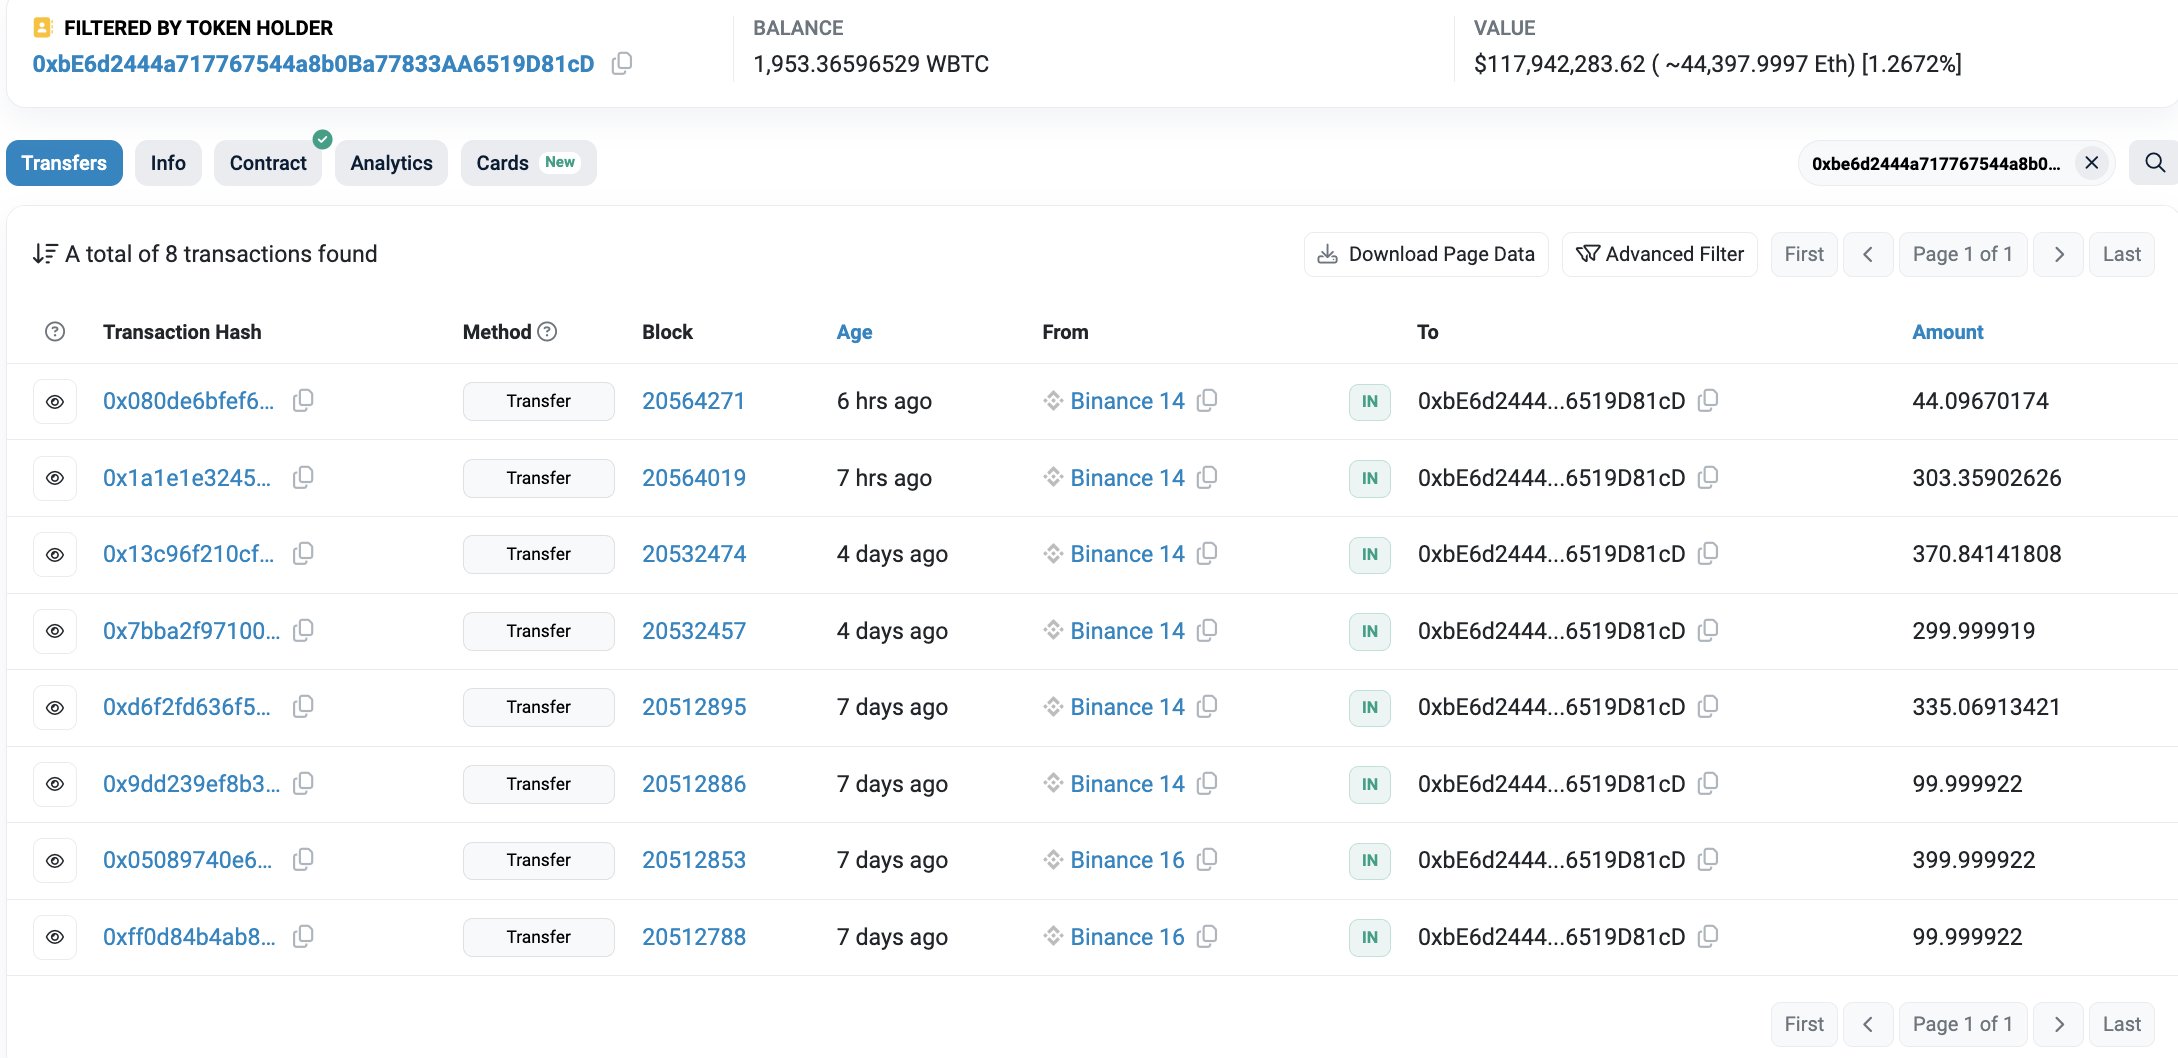The image size is (2178, 1058).
Task: Click the top Page 1 of 1 indicator
Action: 1962,254
